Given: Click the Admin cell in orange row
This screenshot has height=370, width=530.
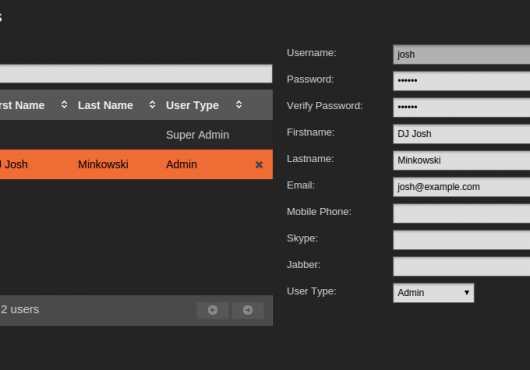Looking at the screenshot, I should [182, 165].
